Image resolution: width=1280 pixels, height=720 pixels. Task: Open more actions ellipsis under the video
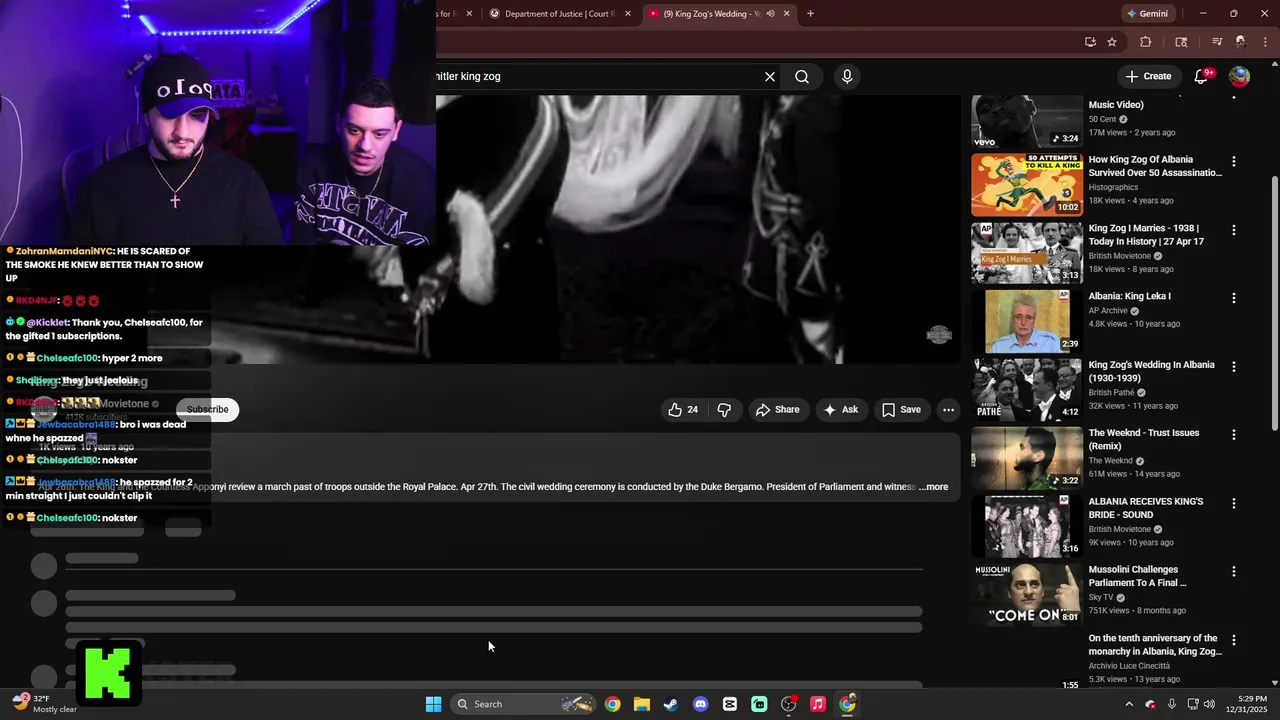(x=948, y=409)
